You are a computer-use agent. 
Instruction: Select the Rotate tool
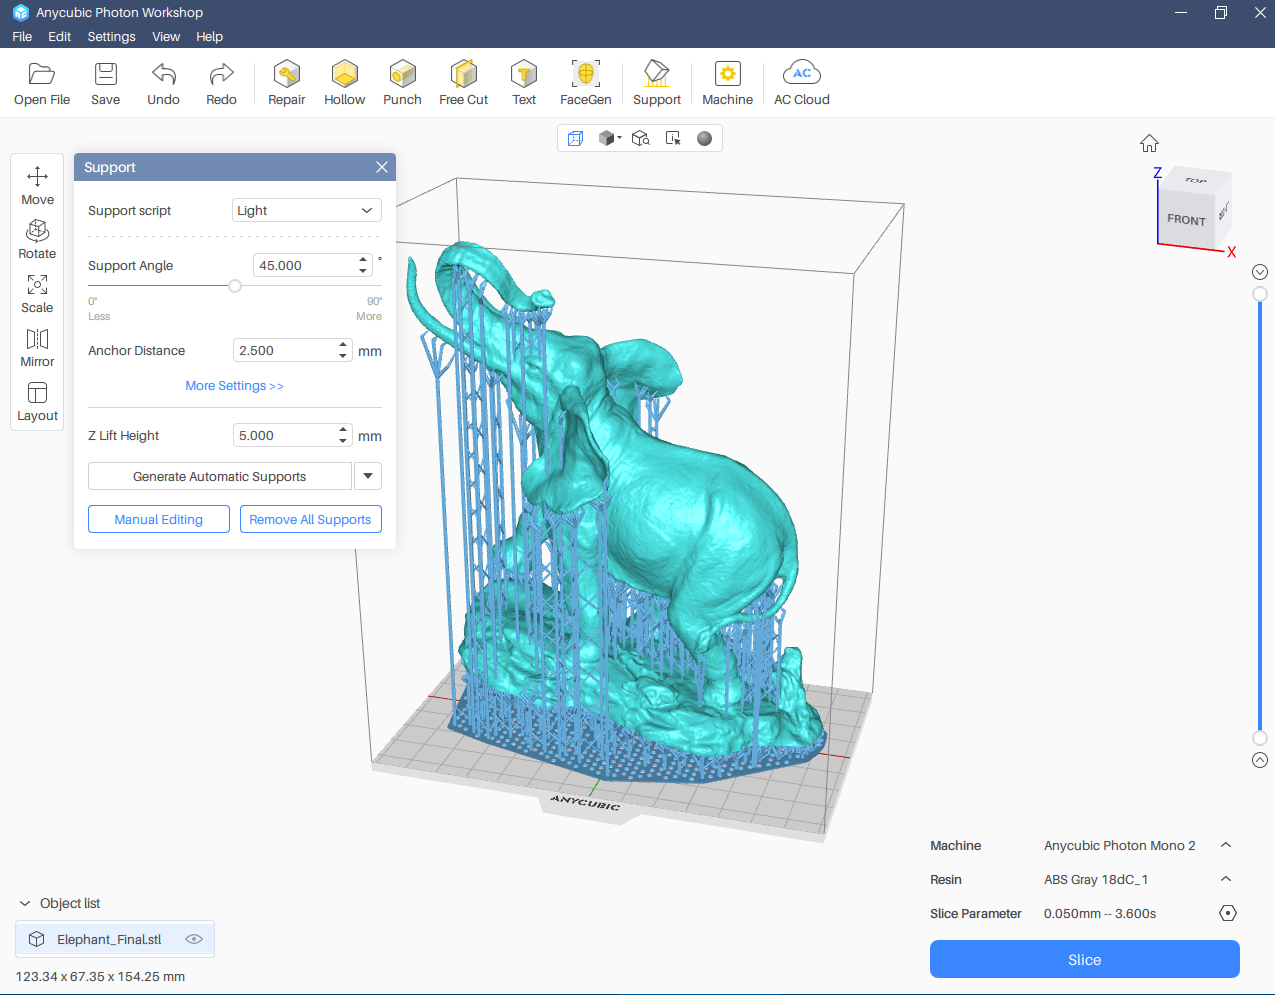click(x=37, y=239)
